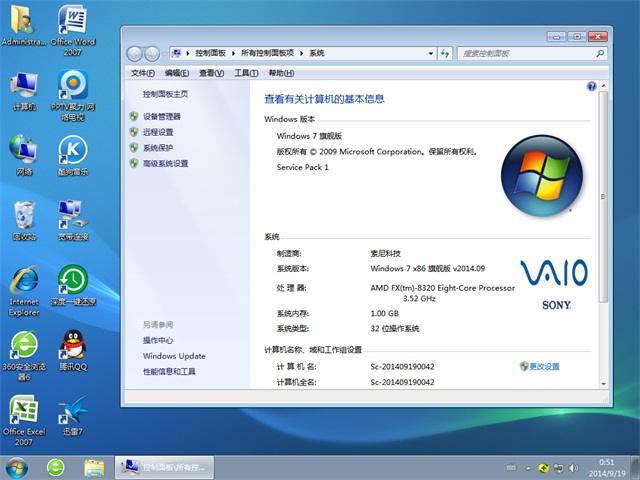Click the blue help icon below the search box
This screenshot has width=640, height=480.
pos(591,88)
